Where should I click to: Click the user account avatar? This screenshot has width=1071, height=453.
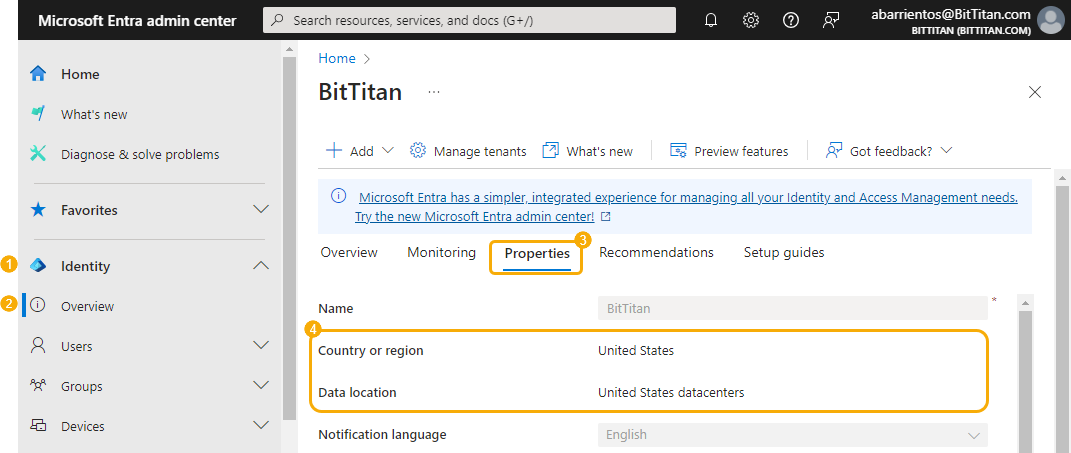point(1050,20)
